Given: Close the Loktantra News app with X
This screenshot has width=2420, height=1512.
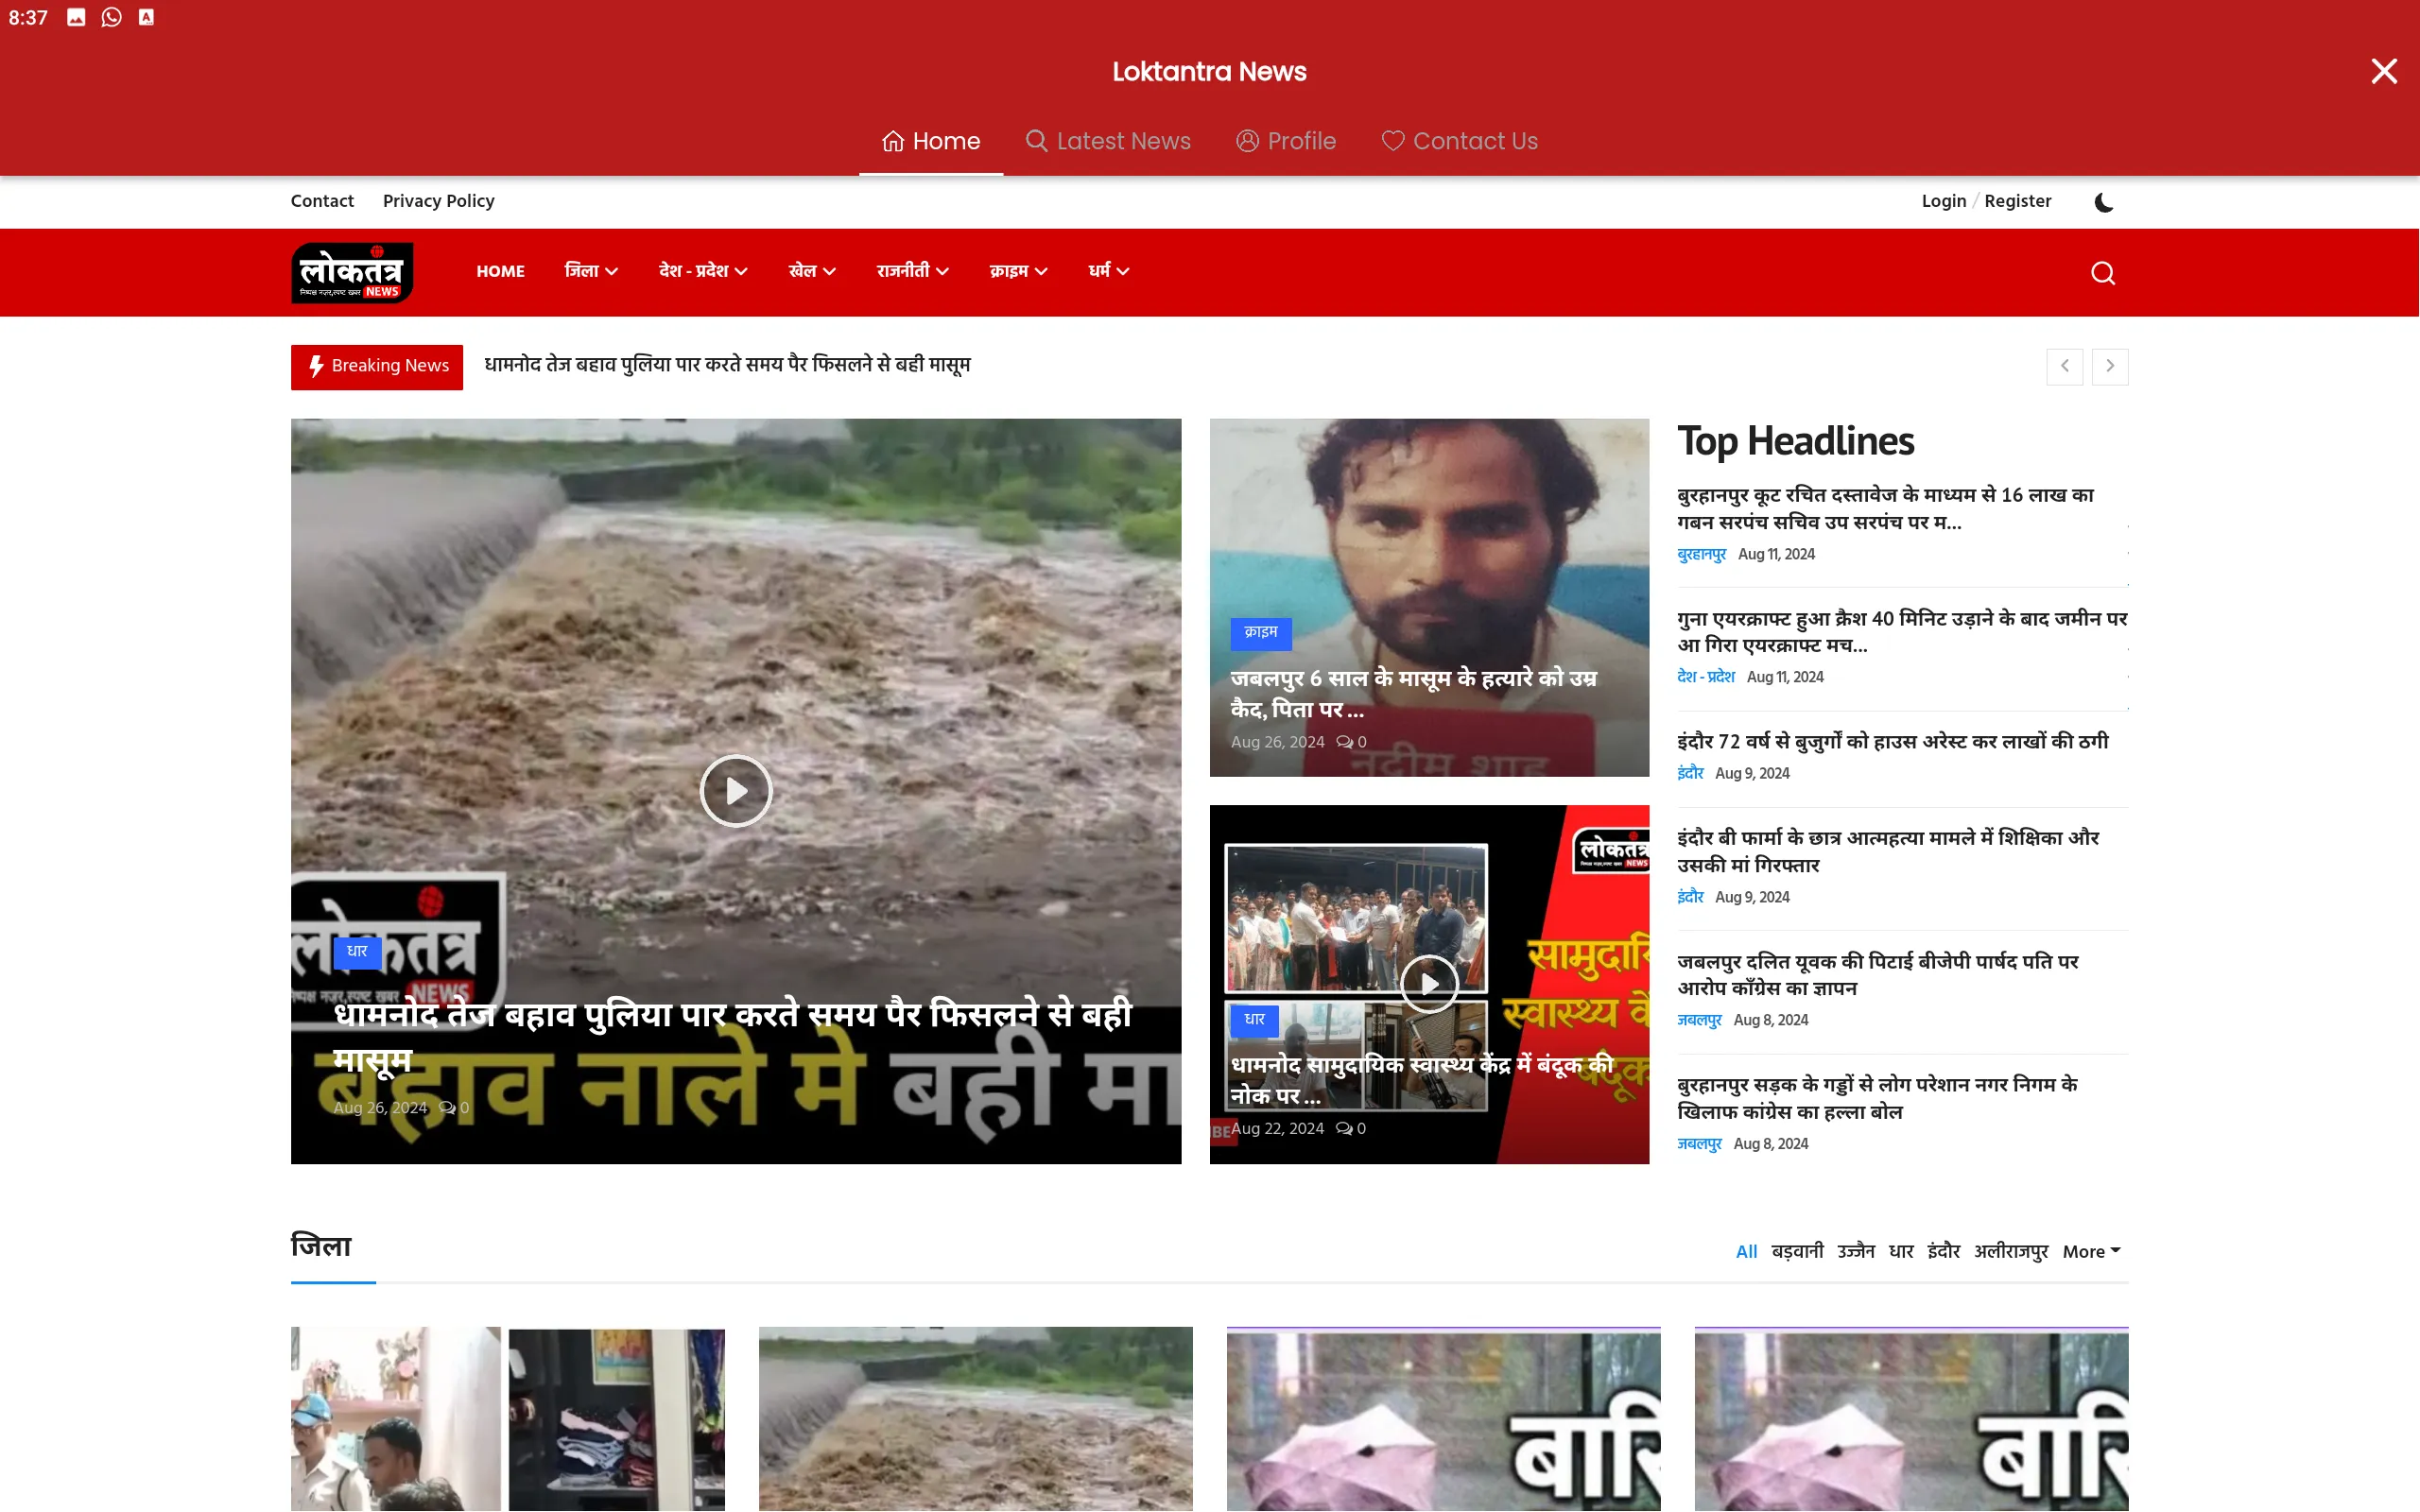Looking at the screenshot, I should pos(2384,71).
